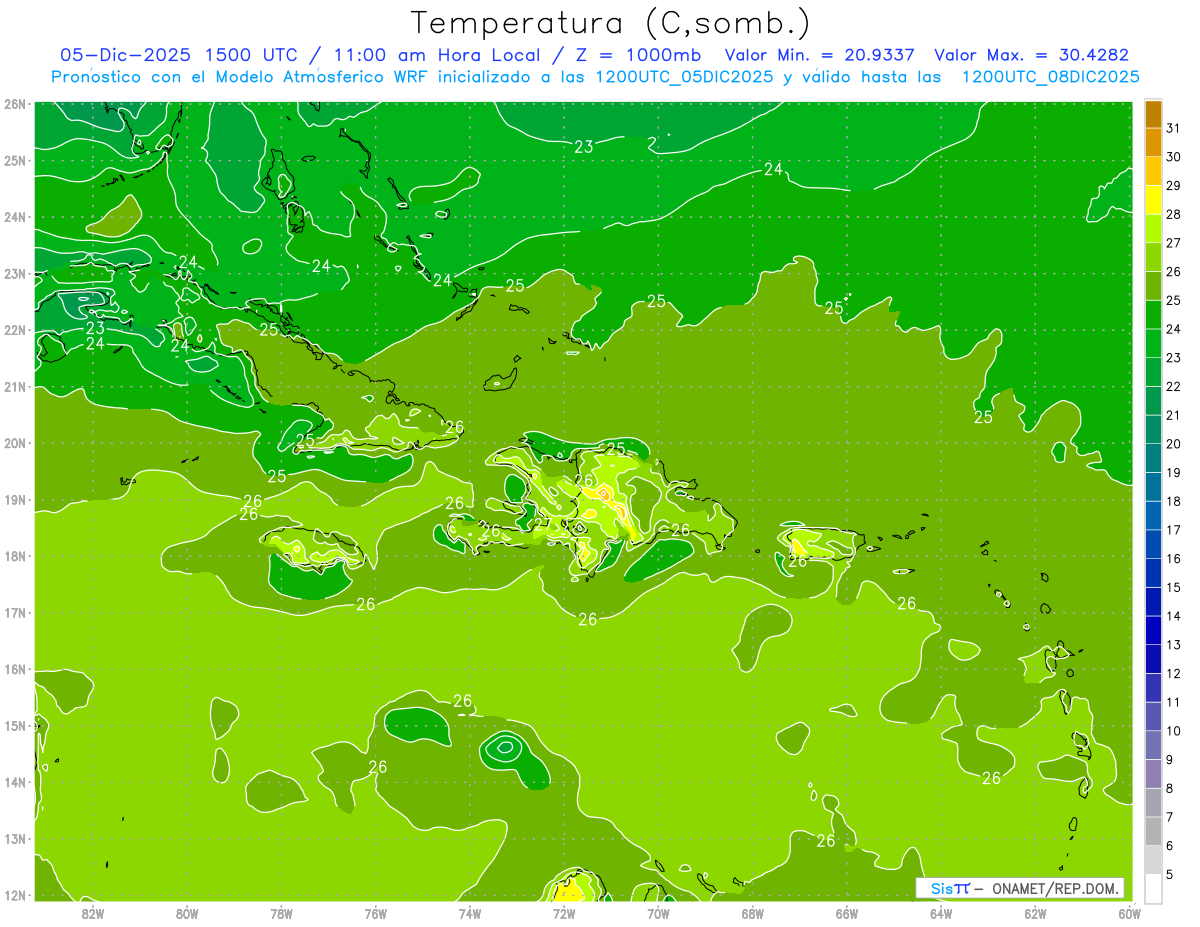Screen dimensions: 1200x927
Task: Click the color scale label '13'
Action: [x=1173, y=645]
